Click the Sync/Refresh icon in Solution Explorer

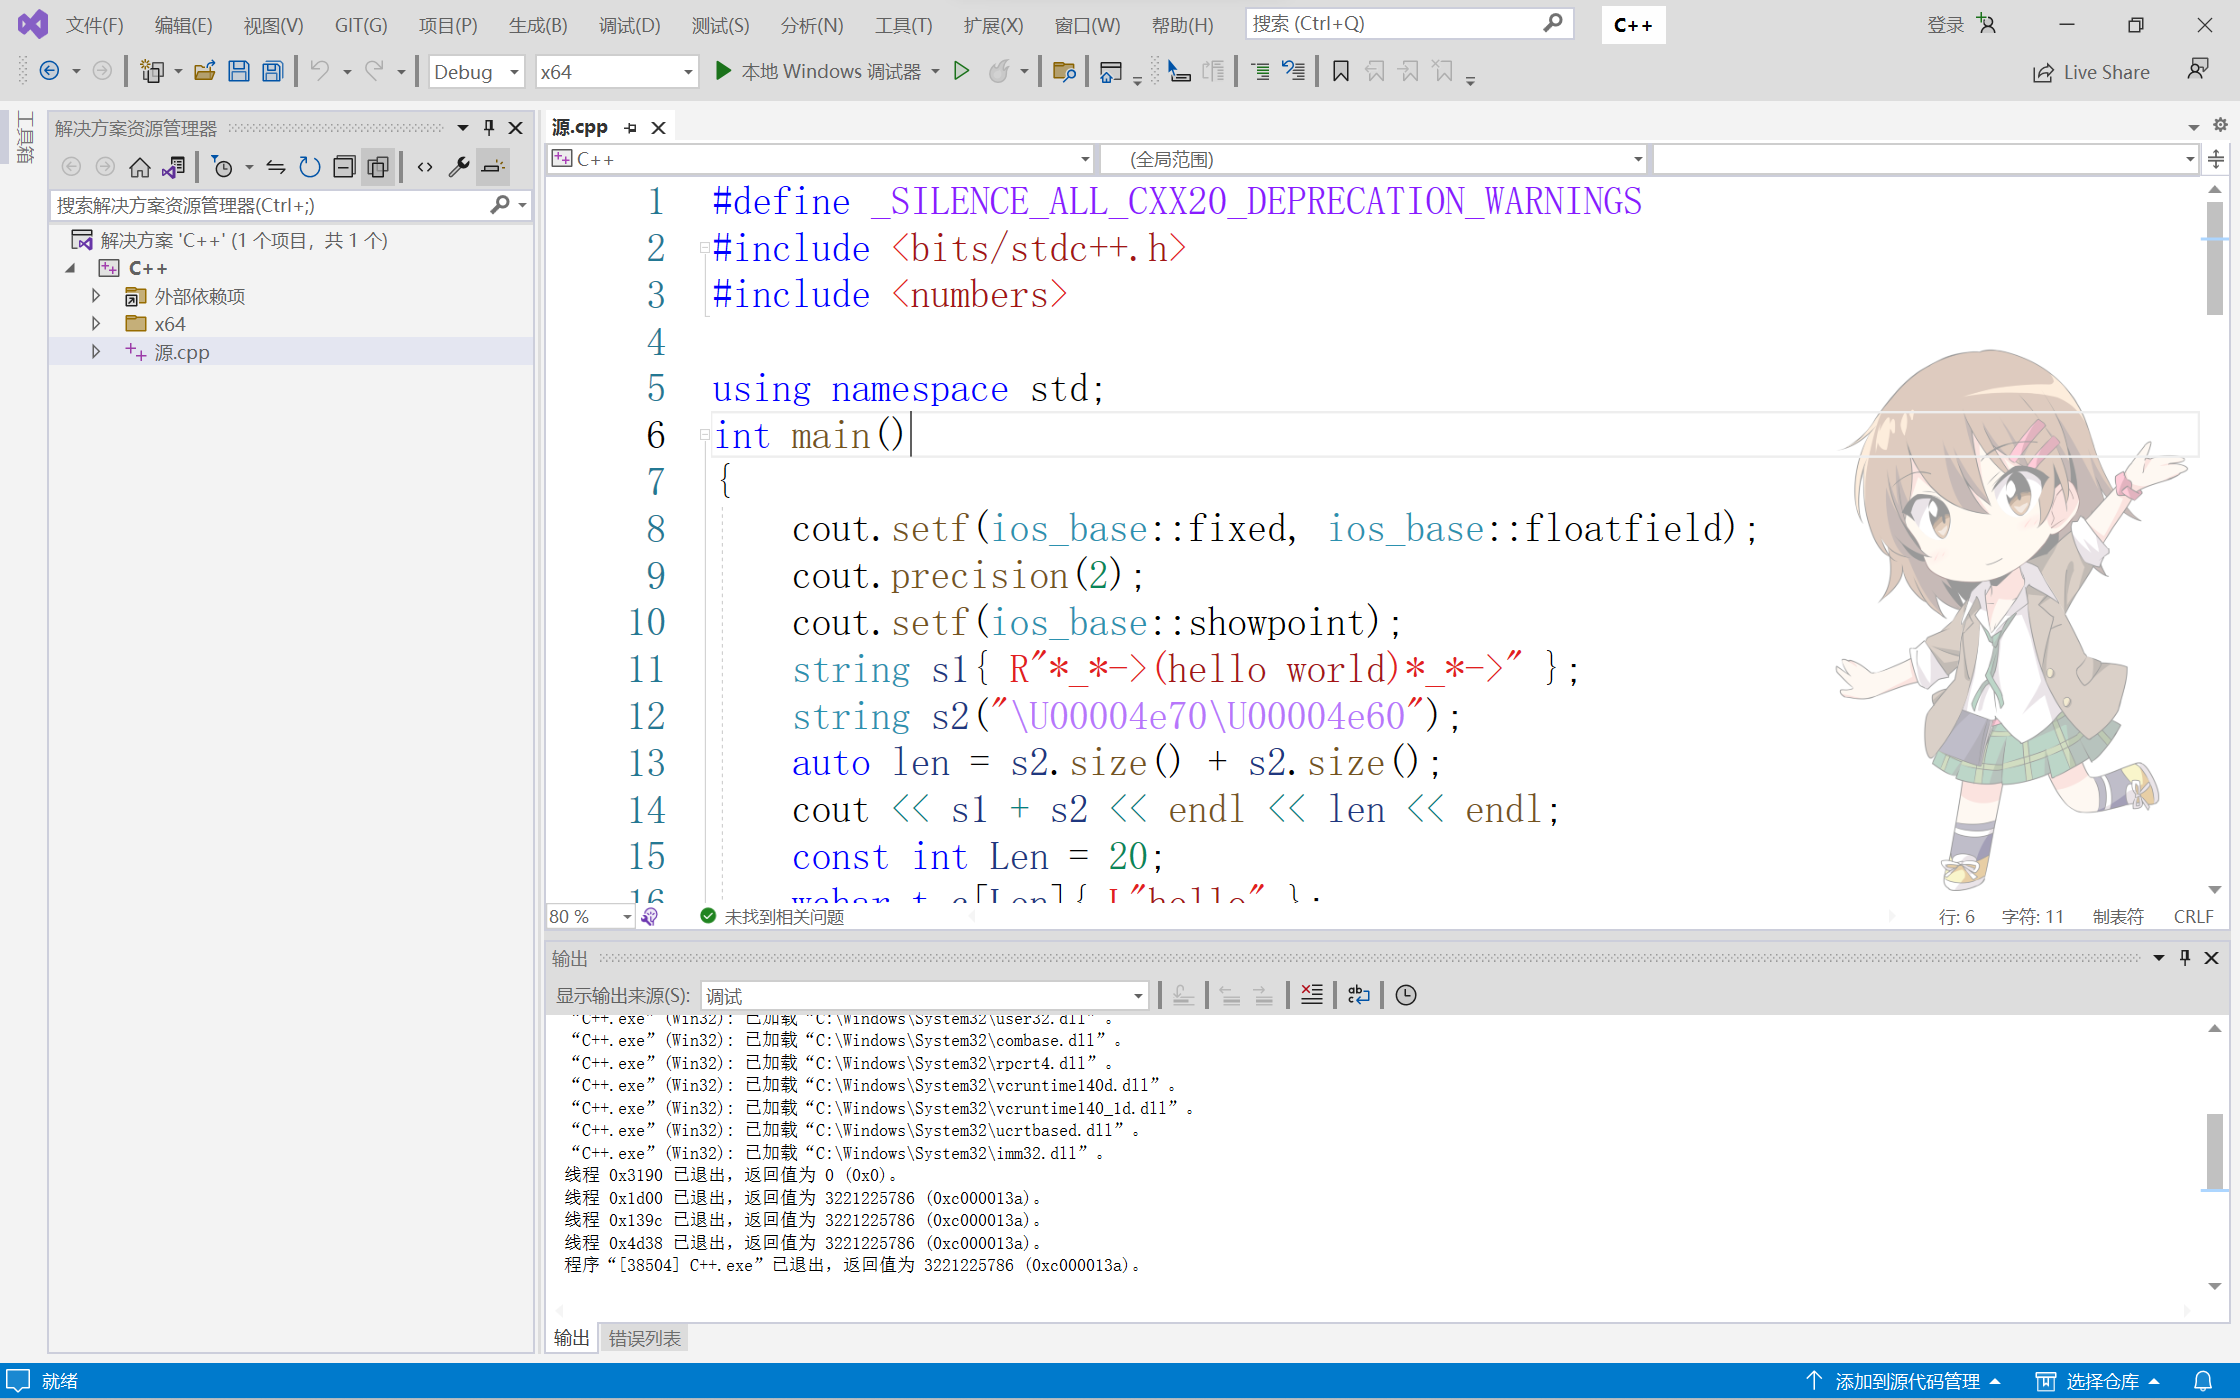(310, 167)
